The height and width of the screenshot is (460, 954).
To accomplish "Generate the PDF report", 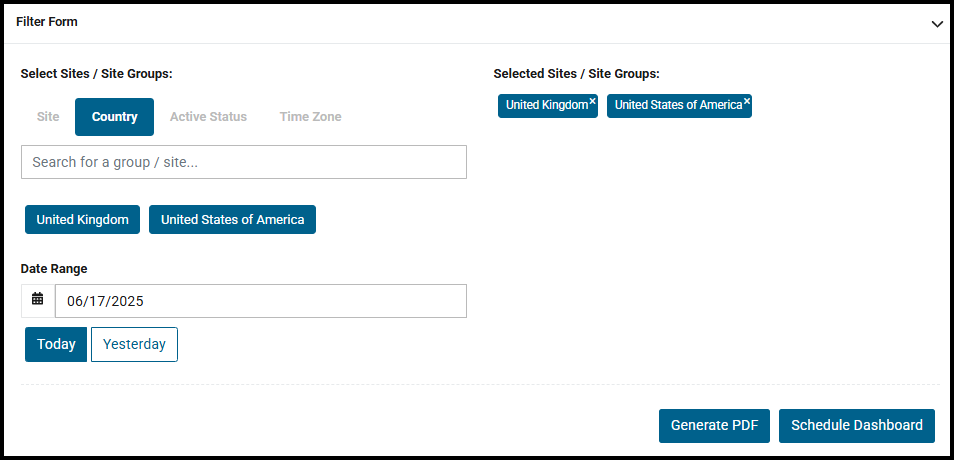I will pyautogui.click(x=714, y=425).
